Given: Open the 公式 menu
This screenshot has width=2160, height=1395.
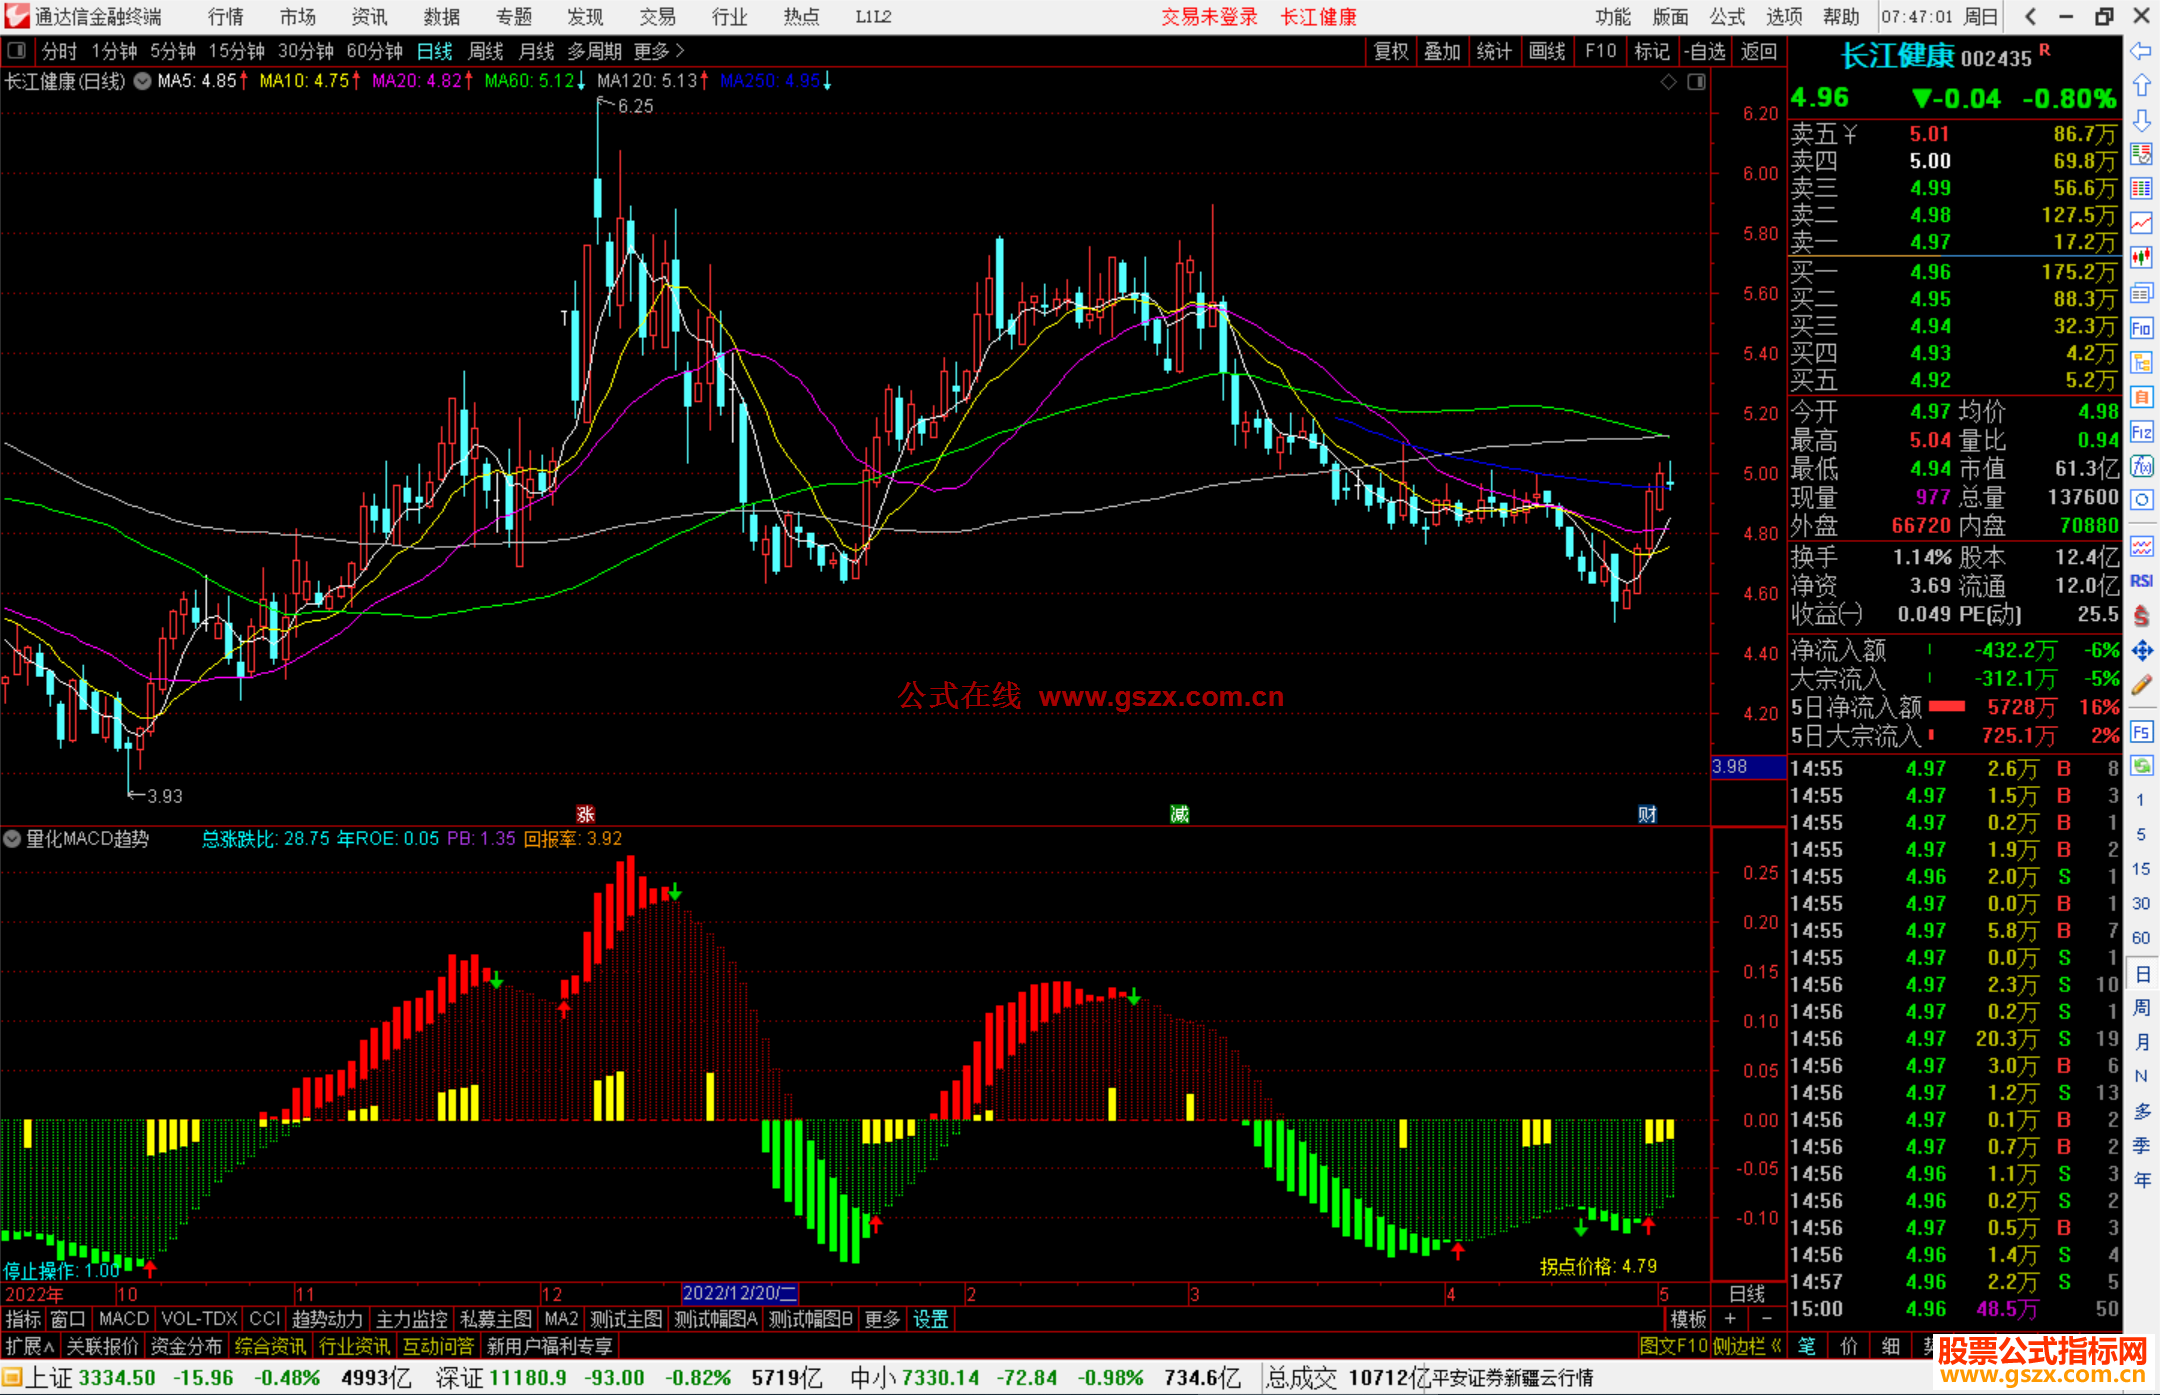Looking at the screenshot, I should point(1727,17).
